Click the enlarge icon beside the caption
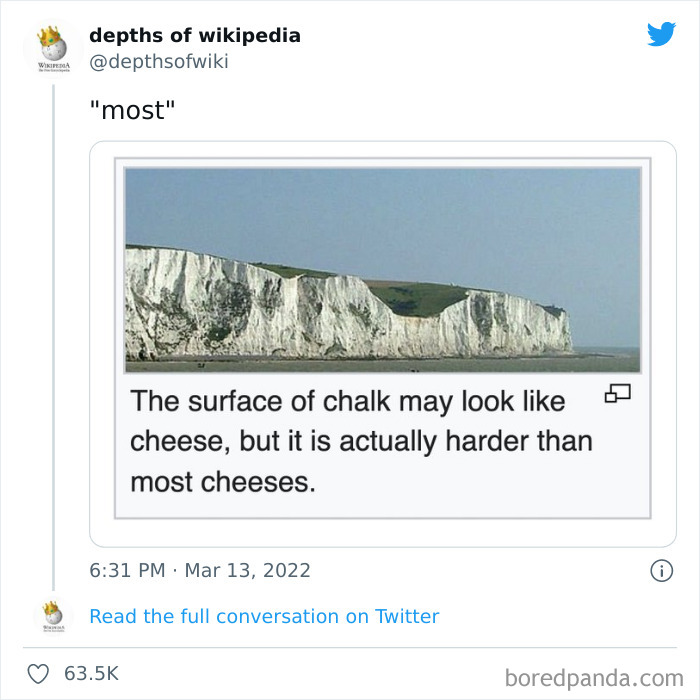 tap(617, 396)
